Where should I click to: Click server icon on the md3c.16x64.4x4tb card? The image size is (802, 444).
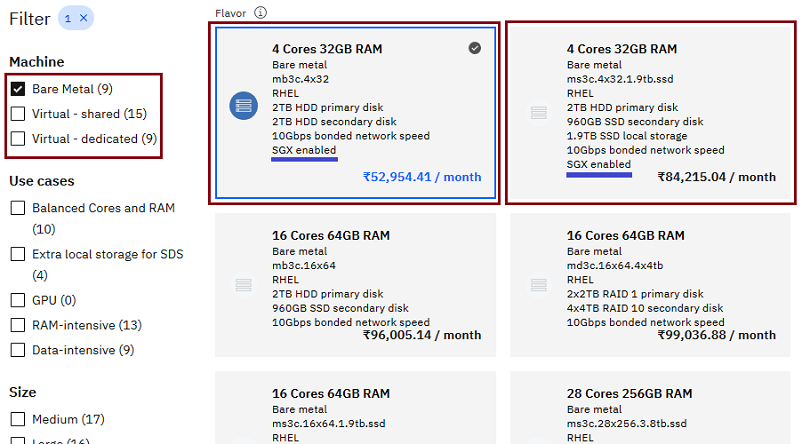pos(539,285)
